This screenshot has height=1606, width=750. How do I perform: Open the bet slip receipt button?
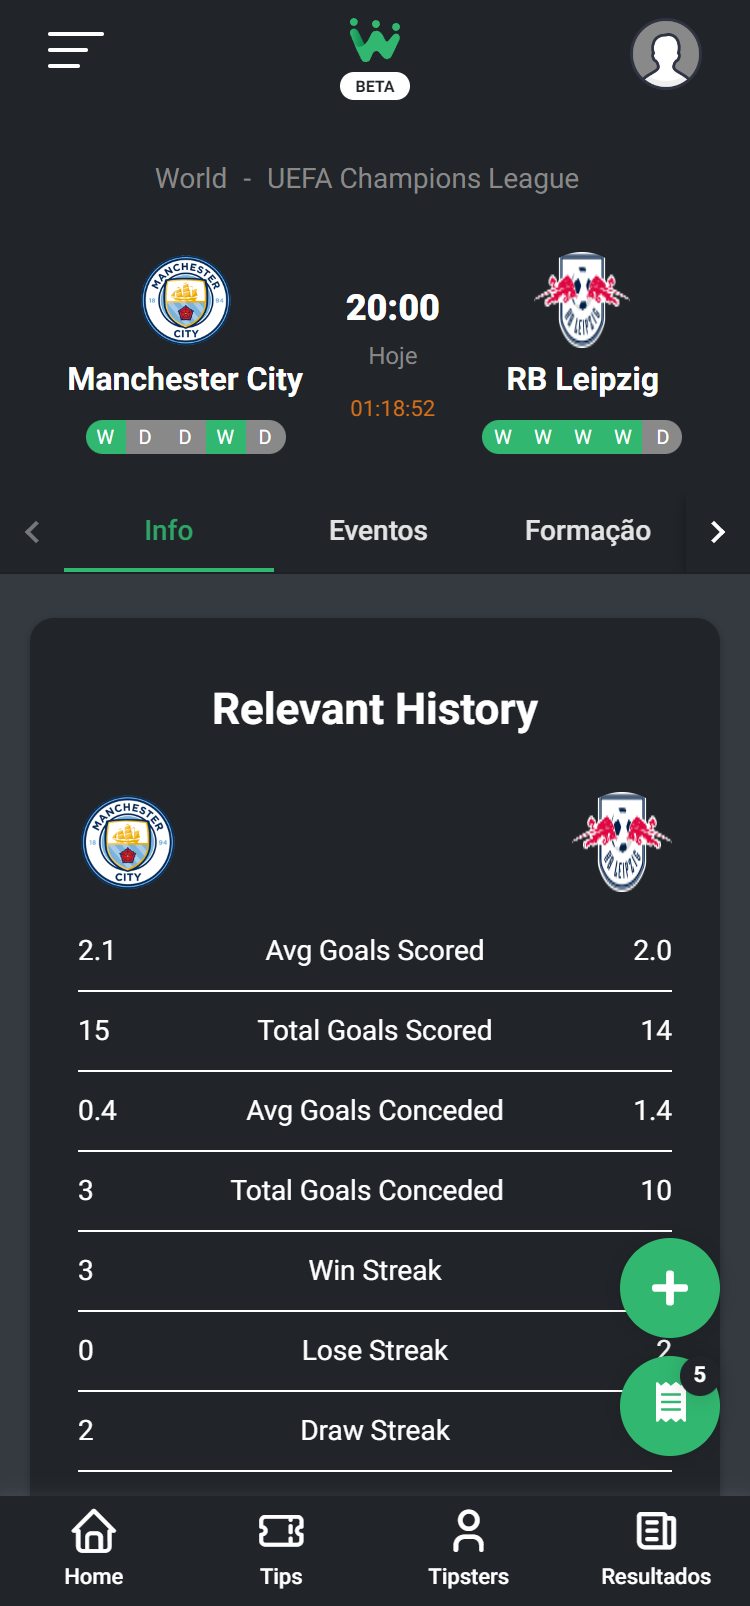[x=669, y=1405]
